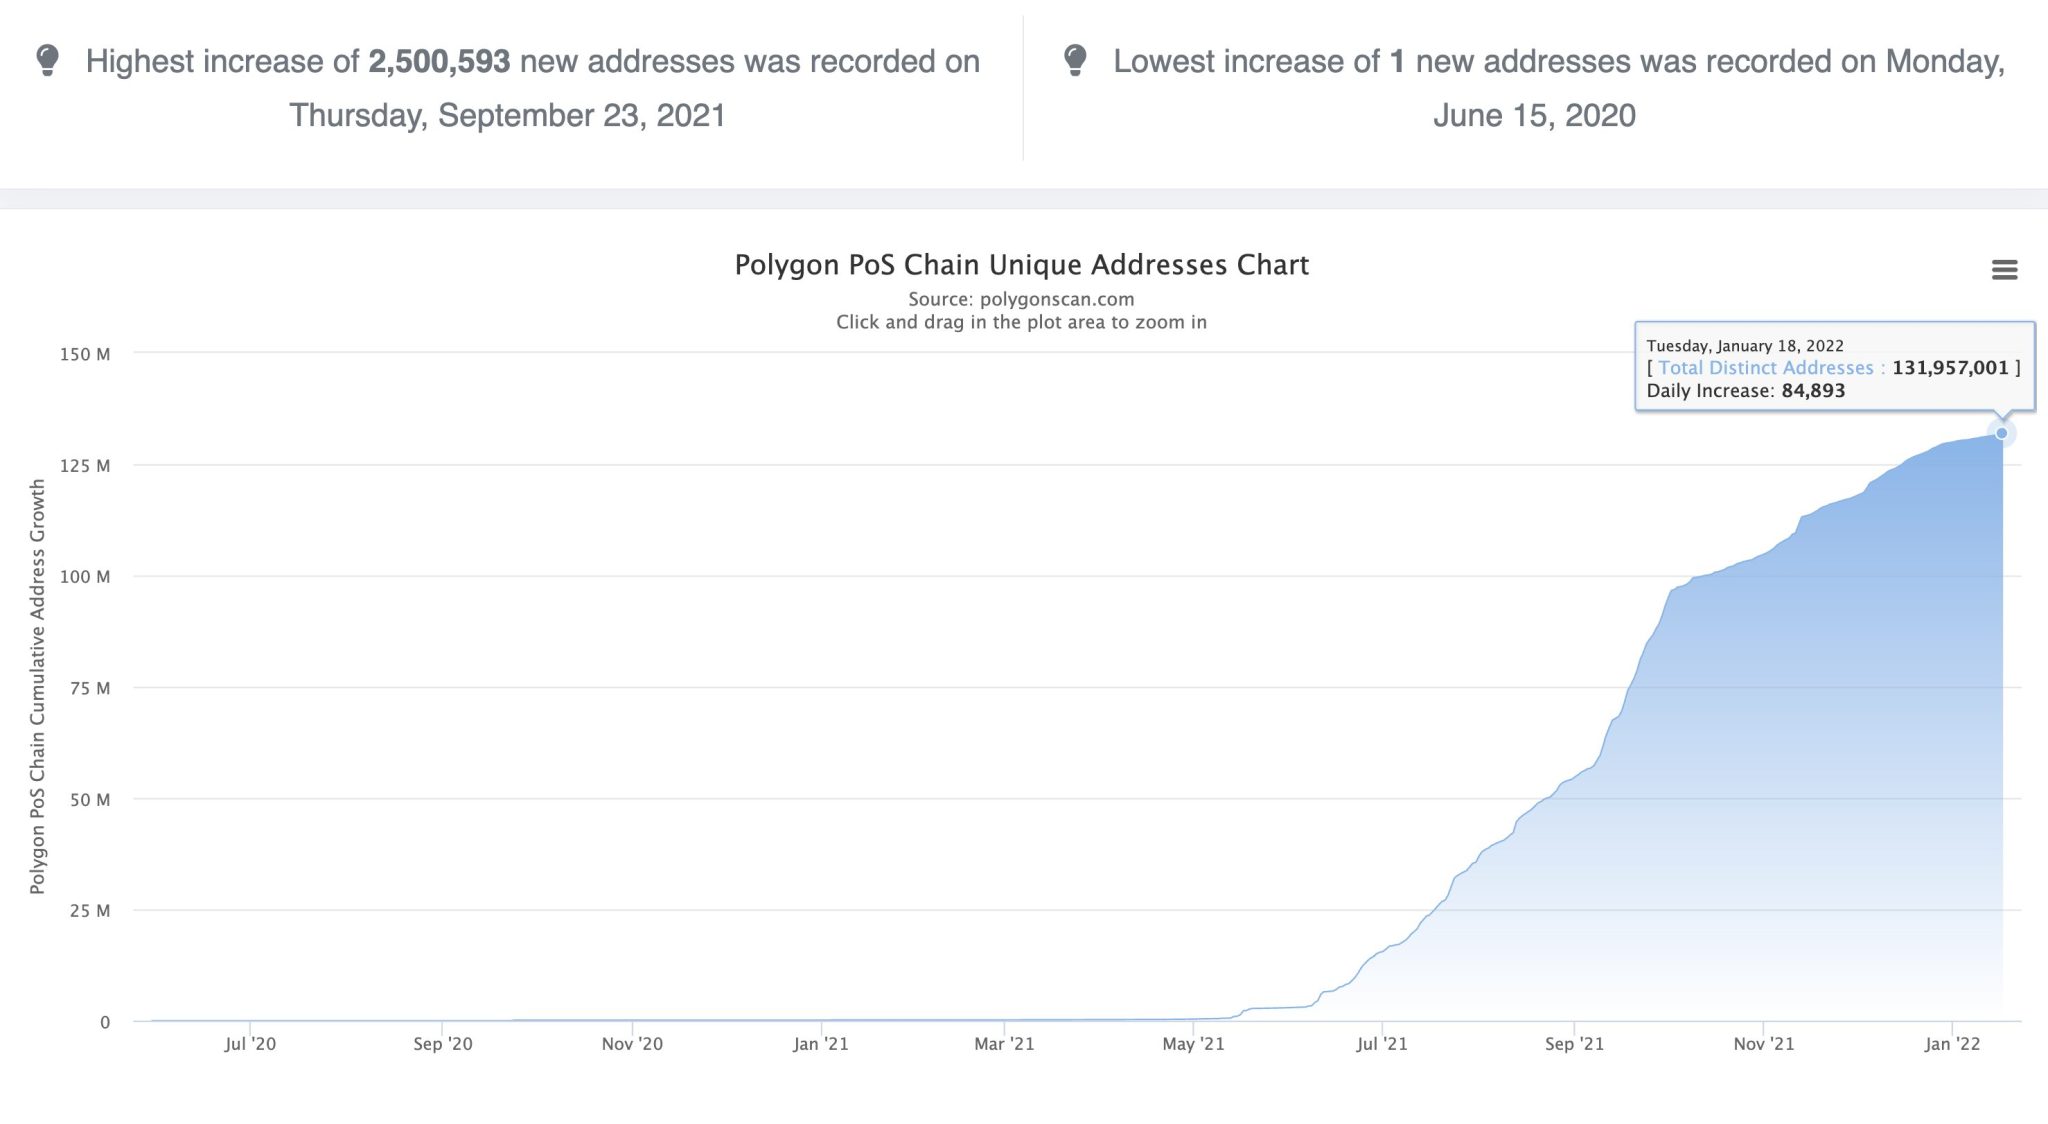Click the Jul '21 x-axis label
The width and height of the screenshot is (2048, 1124).
[1382, 1044]
